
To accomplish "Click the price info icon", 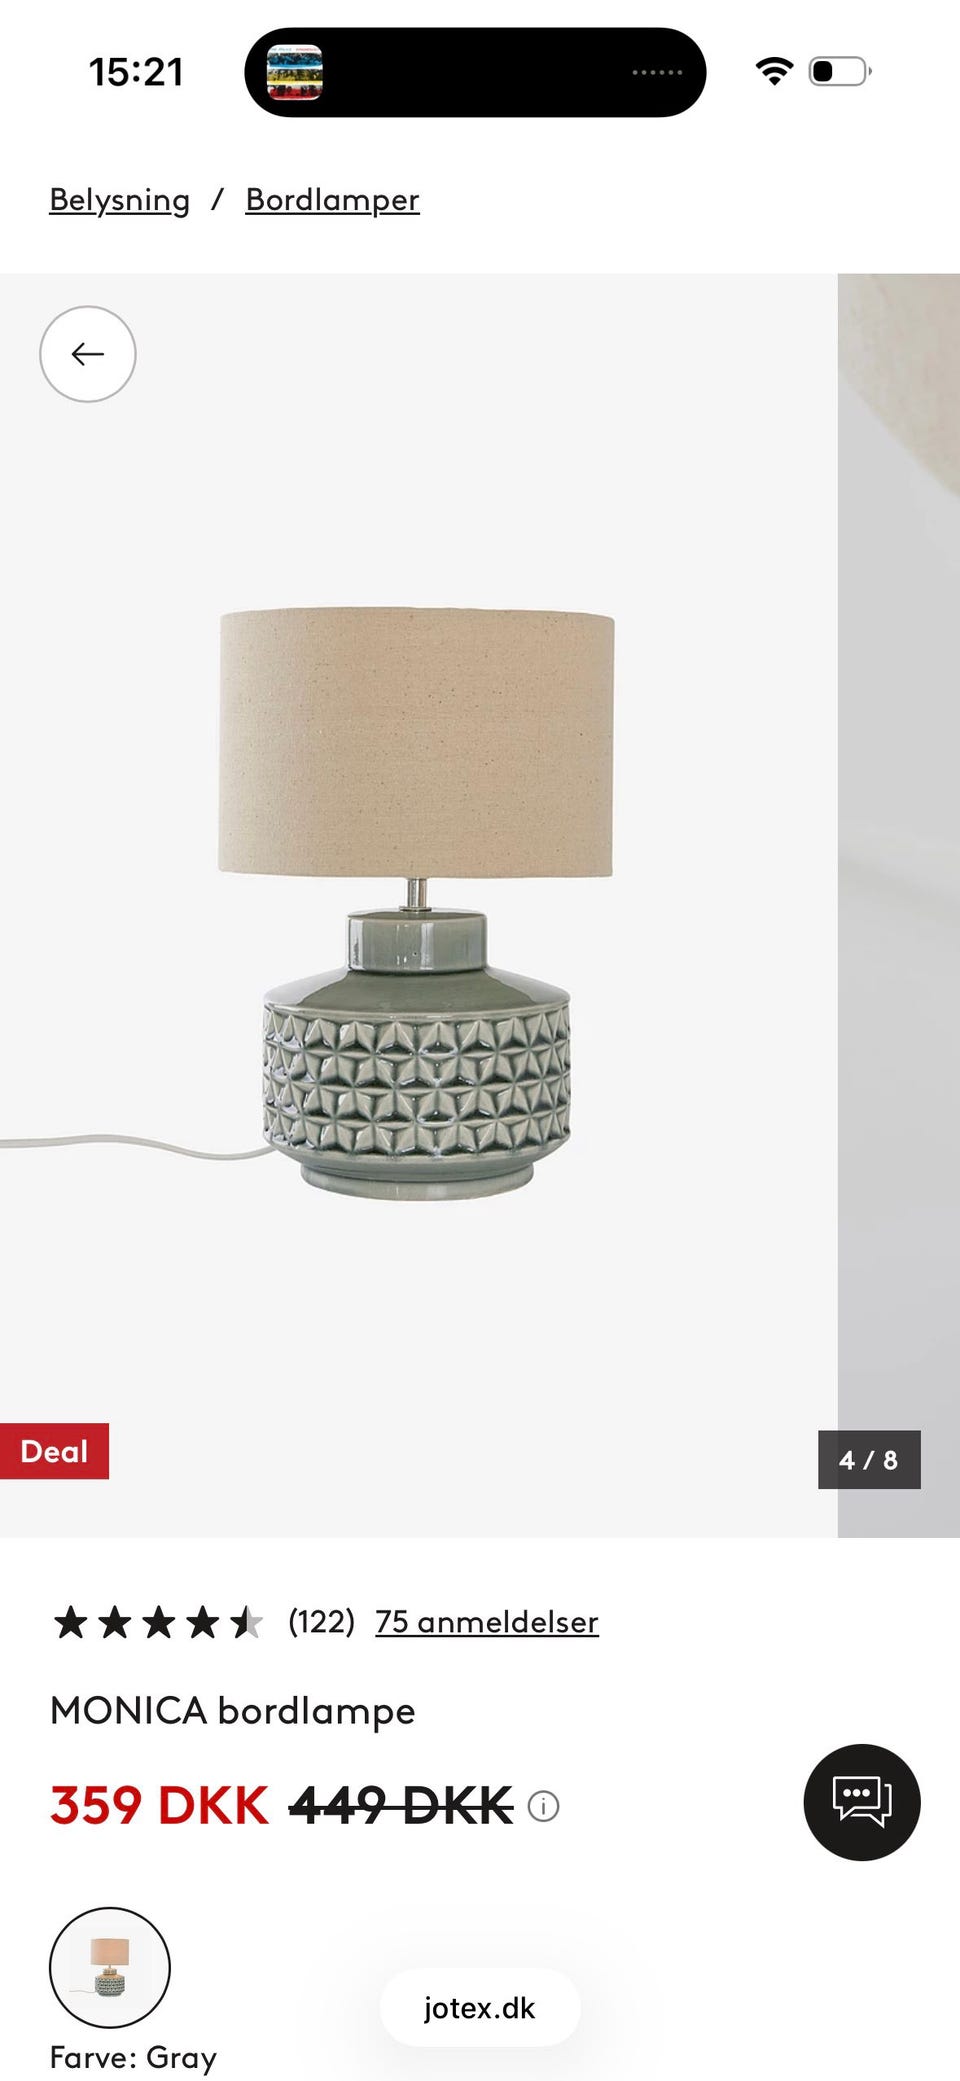I will pos(543,1806).
